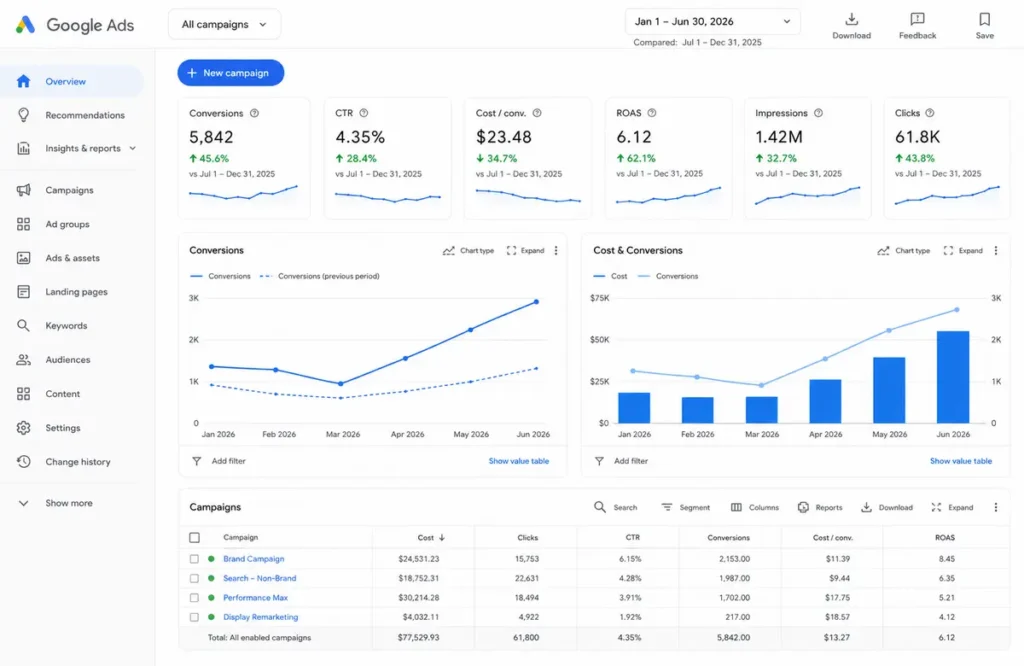Open Audiences in the sidebar

tap(54, 360)
